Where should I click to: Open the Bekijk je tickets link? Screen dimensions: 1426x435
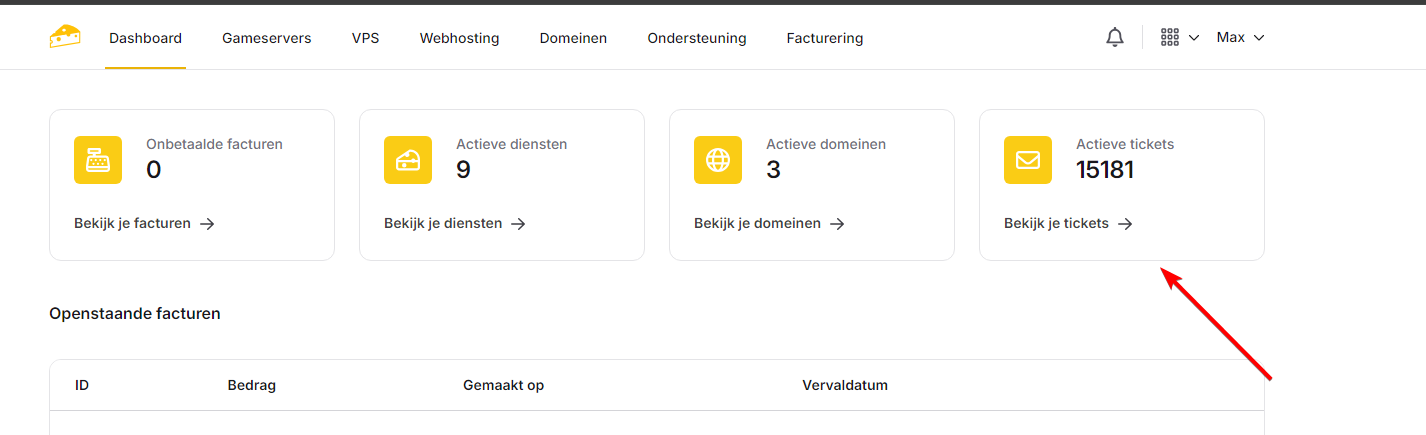click(1067, 224)
